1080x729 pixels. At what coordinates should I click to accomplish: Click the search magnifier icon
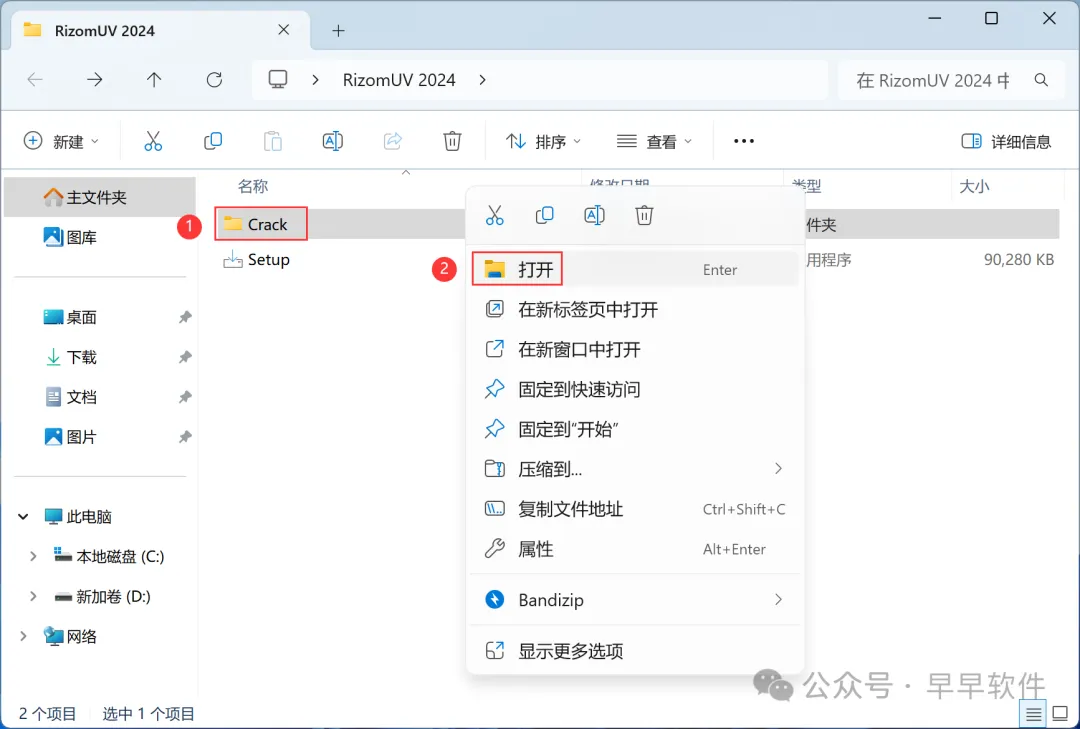pos(1041,80)
